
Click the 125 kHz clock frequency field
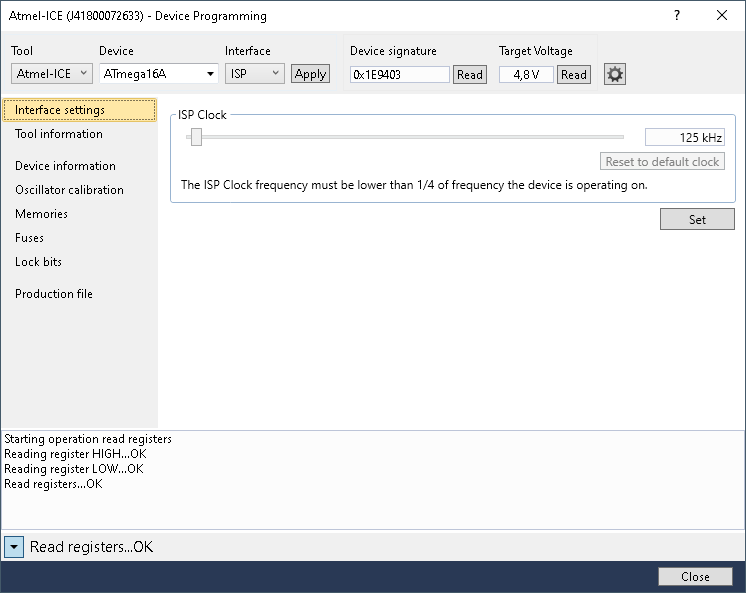pyautogui.click(x=684, y=138)
